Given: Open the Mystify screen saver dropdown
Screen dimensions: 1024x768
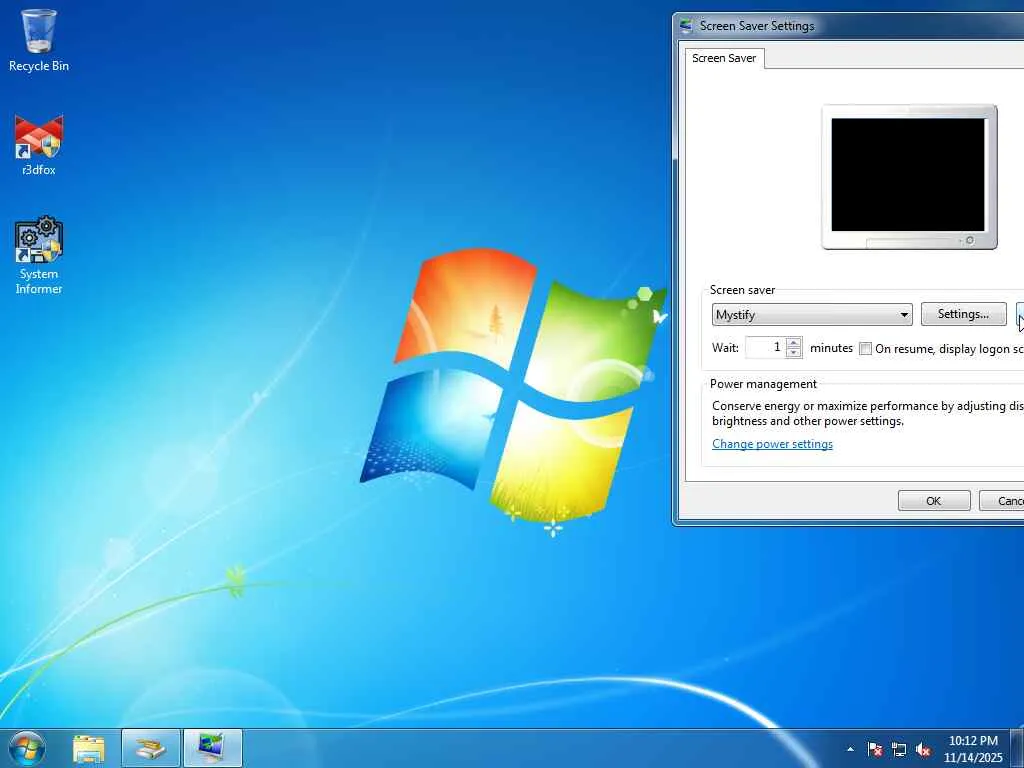Looking at the screenshot, I should [812, 315].
